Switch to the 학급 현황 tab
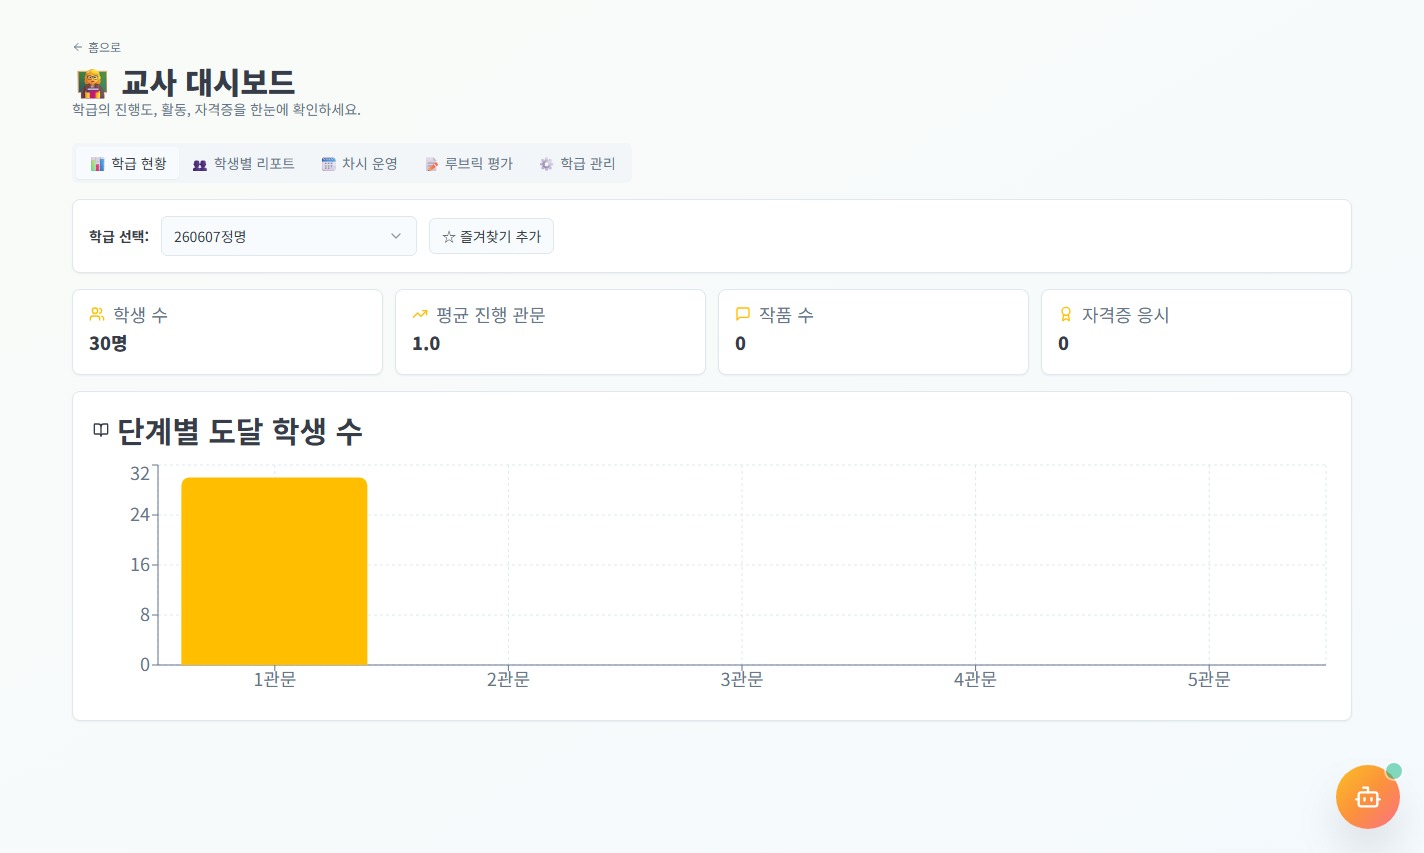The image size is (1424, 853). [128, 163]
